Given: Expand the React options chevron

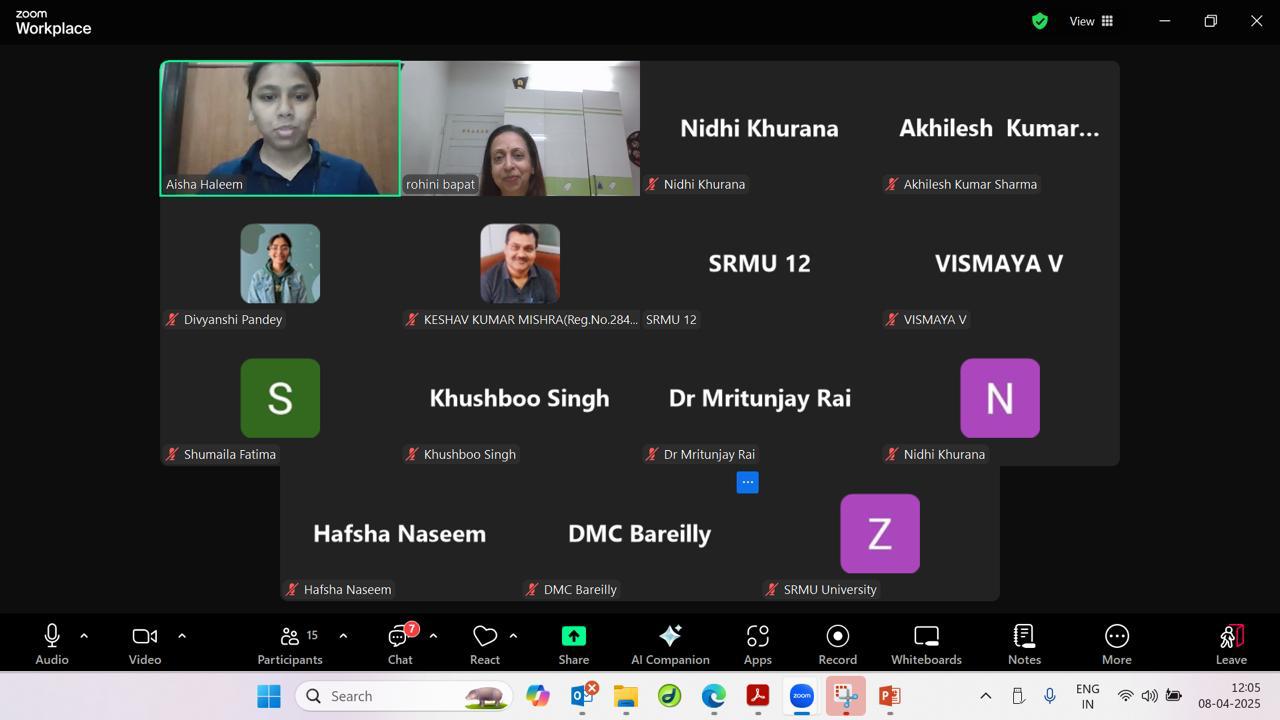Looking at the screenshot, I should point(513,636).
